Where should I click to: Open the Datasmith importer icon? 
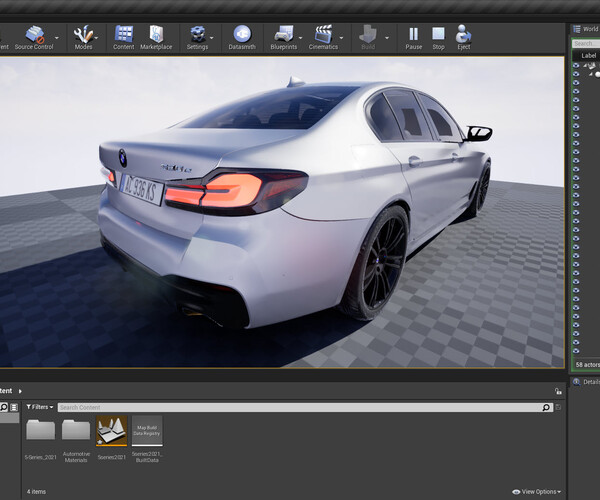coord(242,37)
